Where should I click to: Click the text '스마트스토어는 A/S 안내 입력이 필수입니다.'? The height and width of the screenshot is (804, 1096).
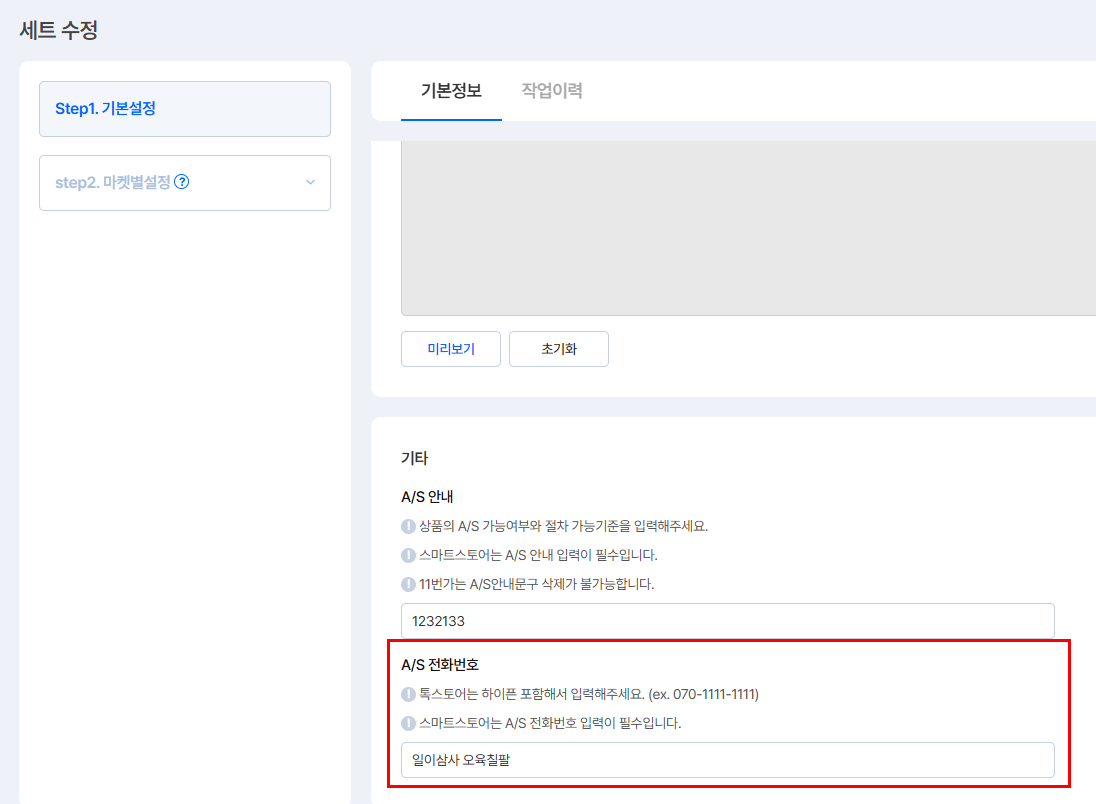(538, 555)
